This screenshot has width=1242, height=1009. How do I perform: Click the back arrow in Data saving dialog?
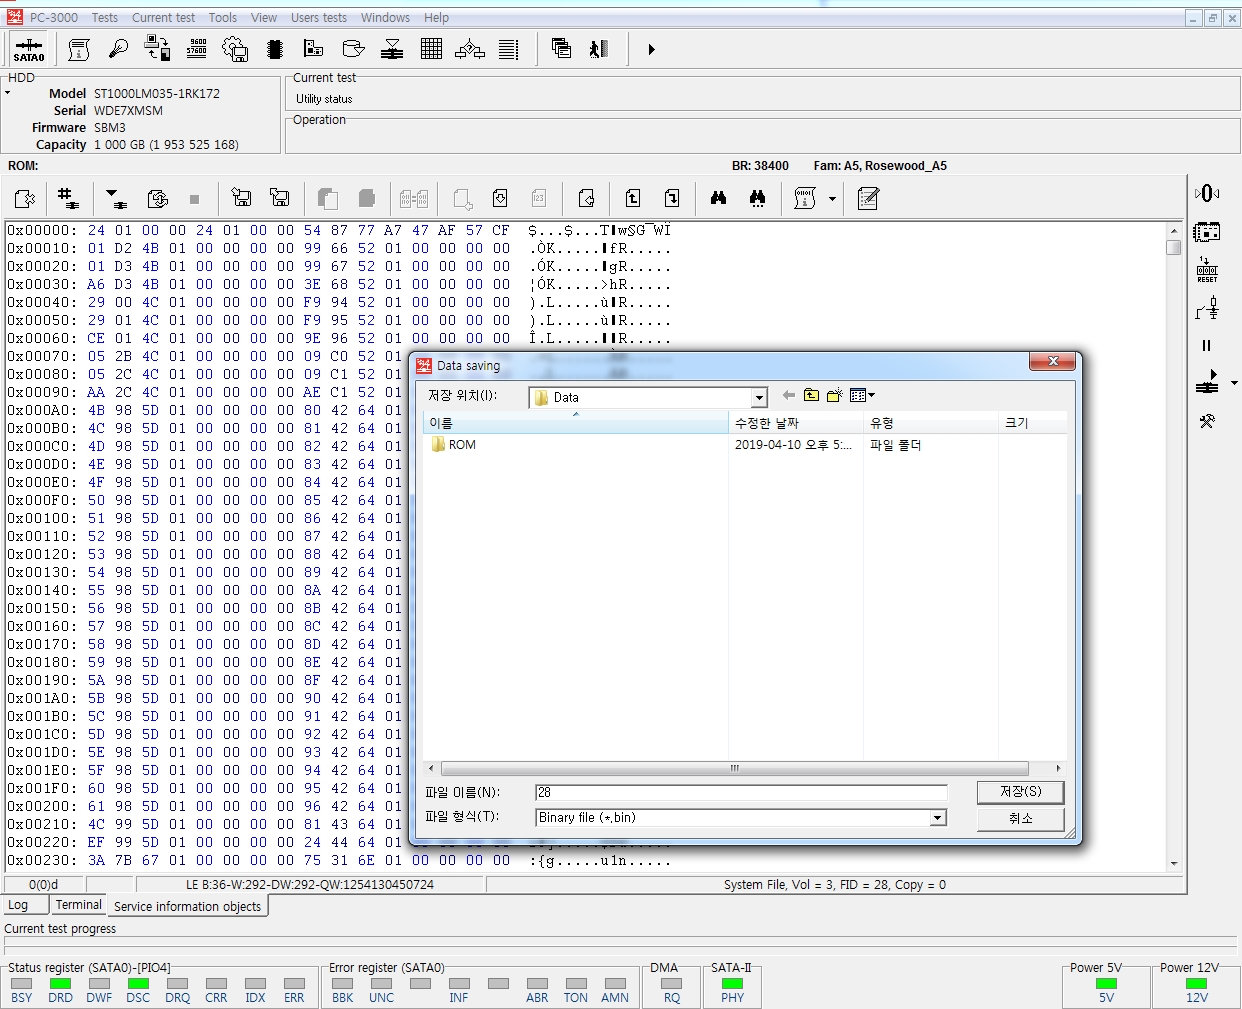coord(788,395)
